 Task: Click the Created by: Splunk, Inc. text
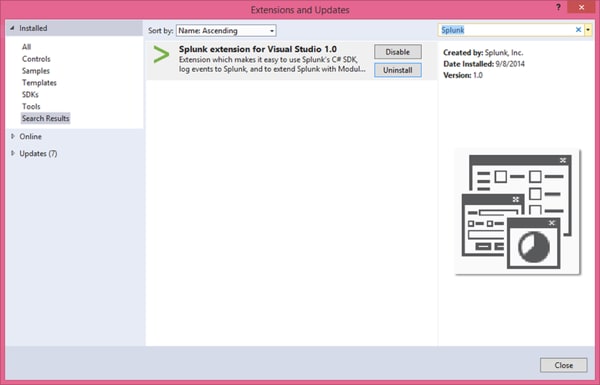tap(483, 52)
